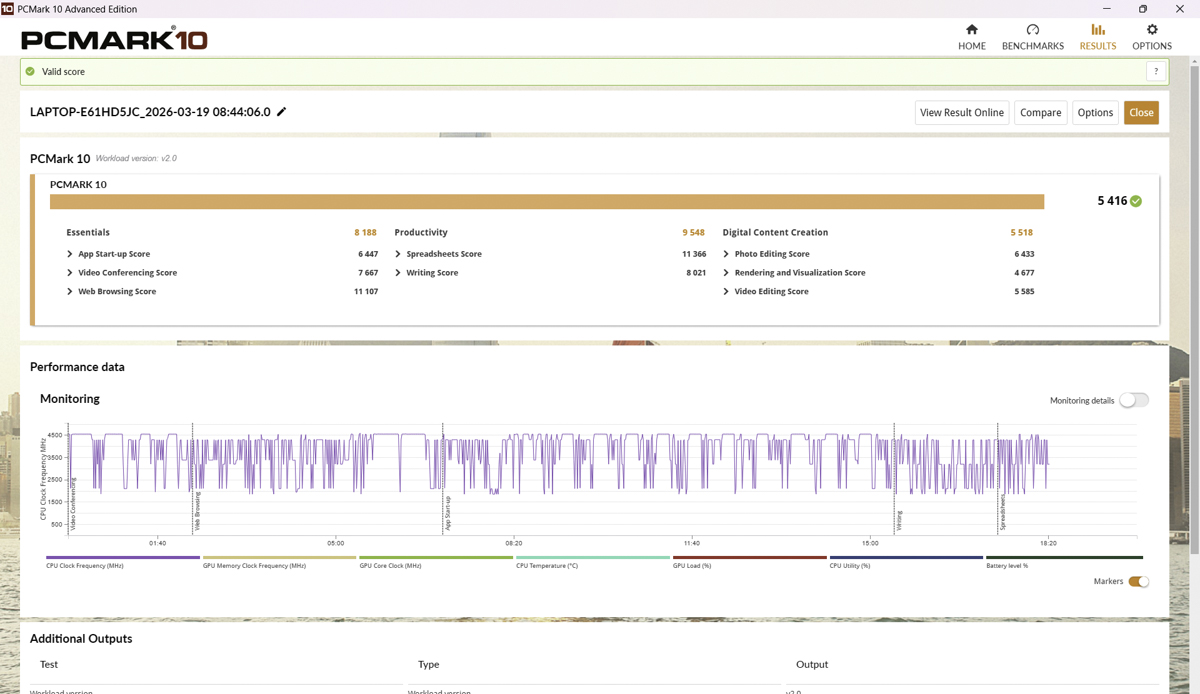Click the question mark help icon
Screen dimensions: 1200x694
point(1156,72)
